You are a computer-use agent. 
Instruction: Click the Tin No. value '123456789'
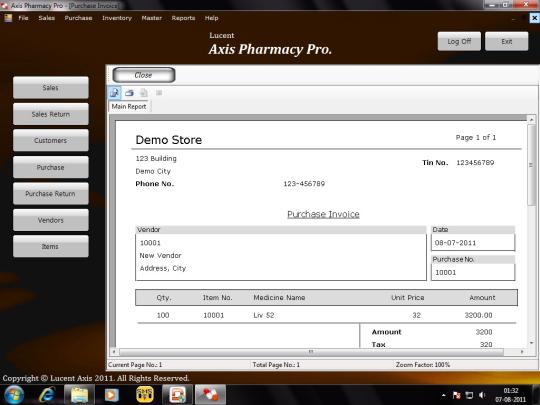(x=475, y=163)
